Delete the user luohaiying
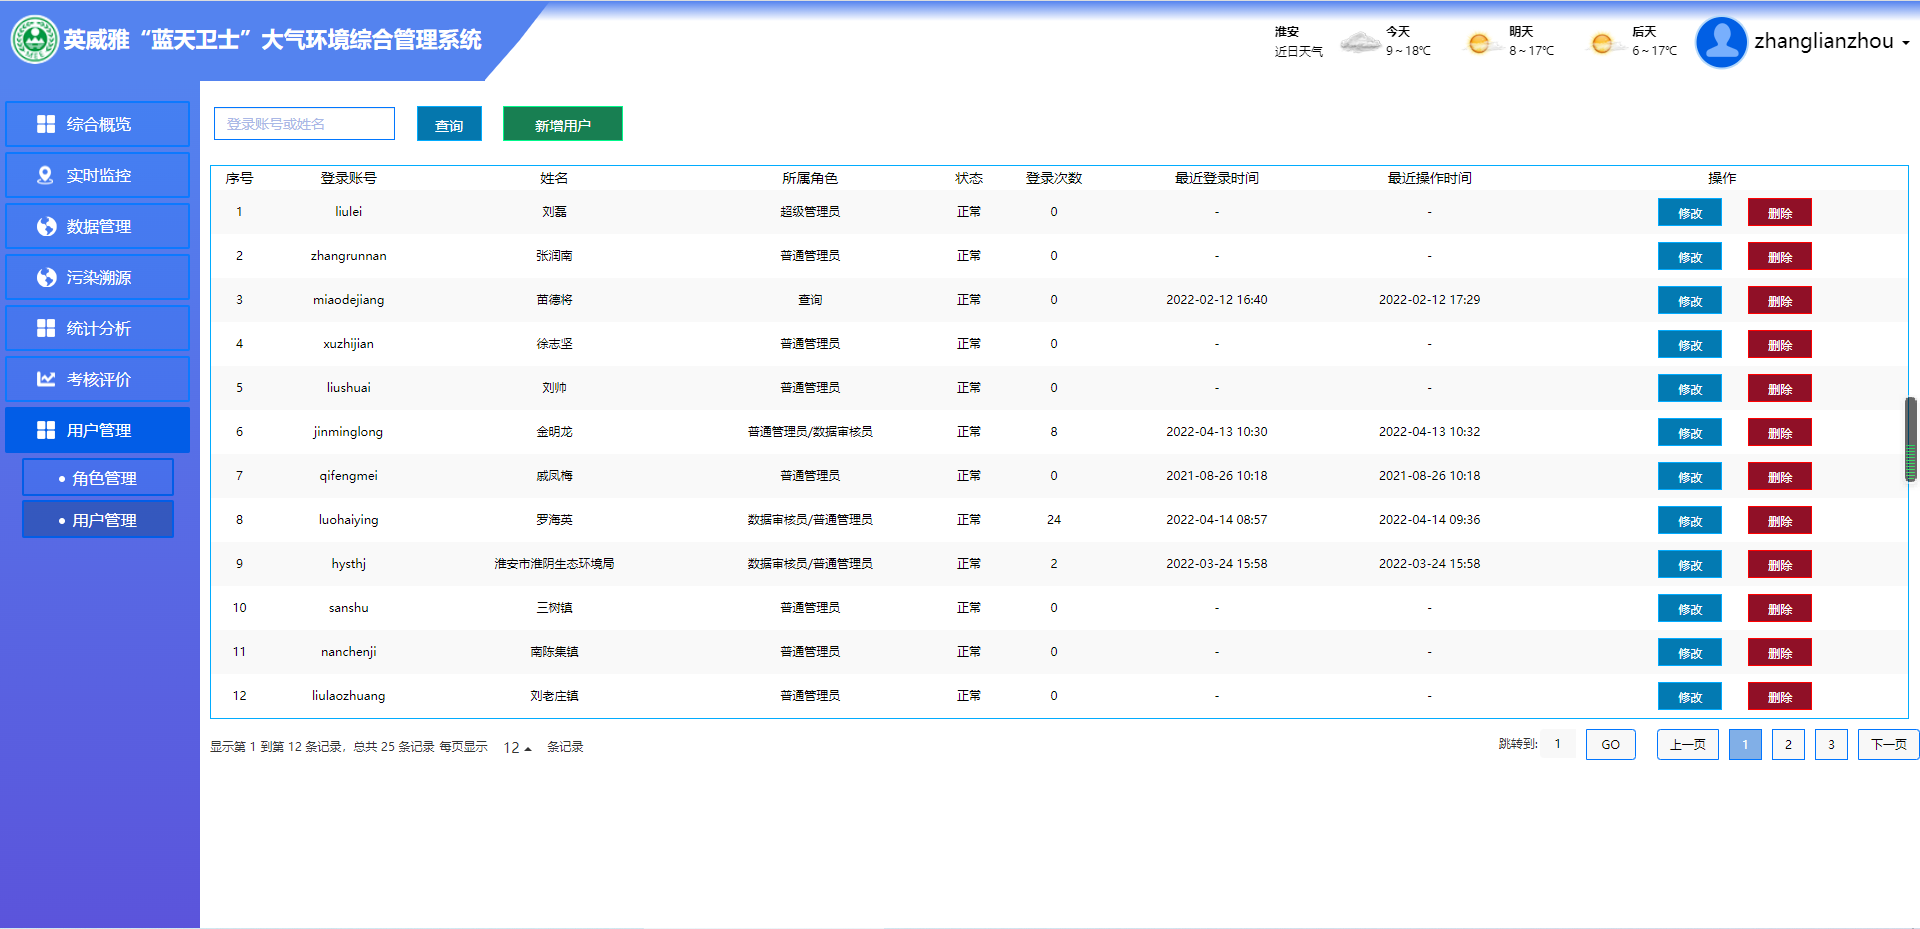The height and width of the screenshot is (929, 1920). (1779, 521)
